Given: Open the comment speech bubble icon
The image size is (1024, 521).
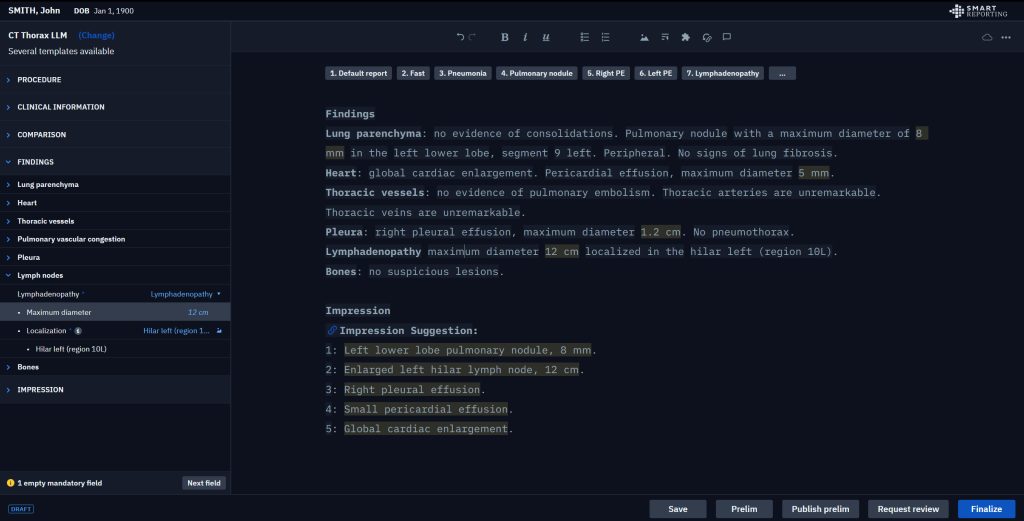Looking at the screenshot, I should click(x=727, y=37).
